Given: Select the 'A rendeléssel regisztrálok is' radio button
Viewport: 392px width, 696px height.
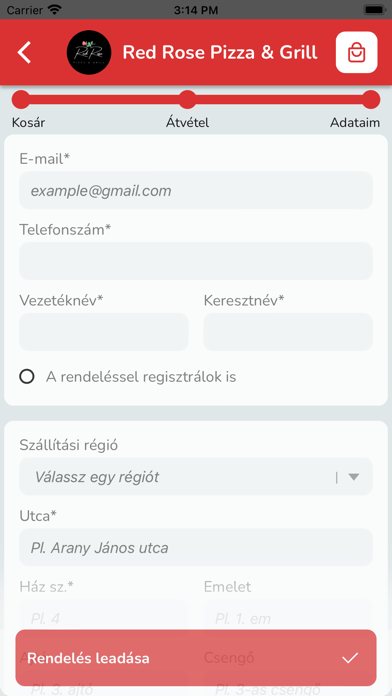Looking at the screenshot, I should pyautogui.click(x=27, y=377).
